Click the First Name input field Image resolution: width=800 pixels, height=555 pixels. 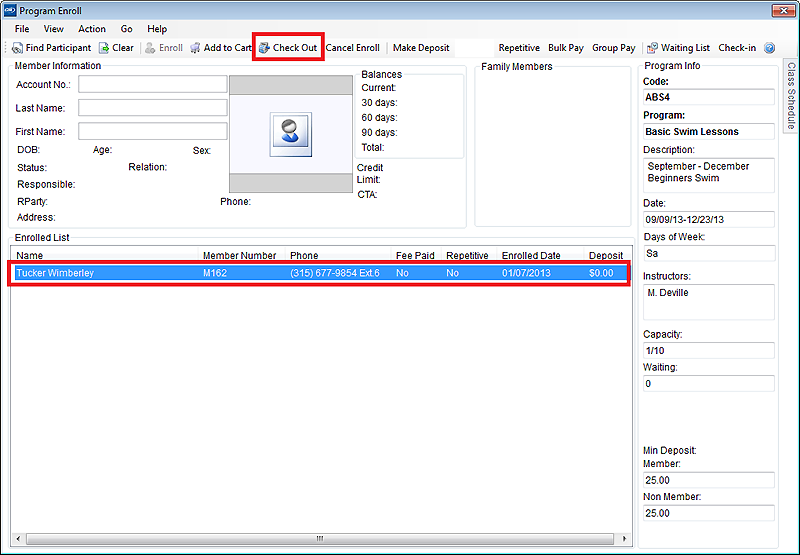pyautogui.click(x=153, y=131)
